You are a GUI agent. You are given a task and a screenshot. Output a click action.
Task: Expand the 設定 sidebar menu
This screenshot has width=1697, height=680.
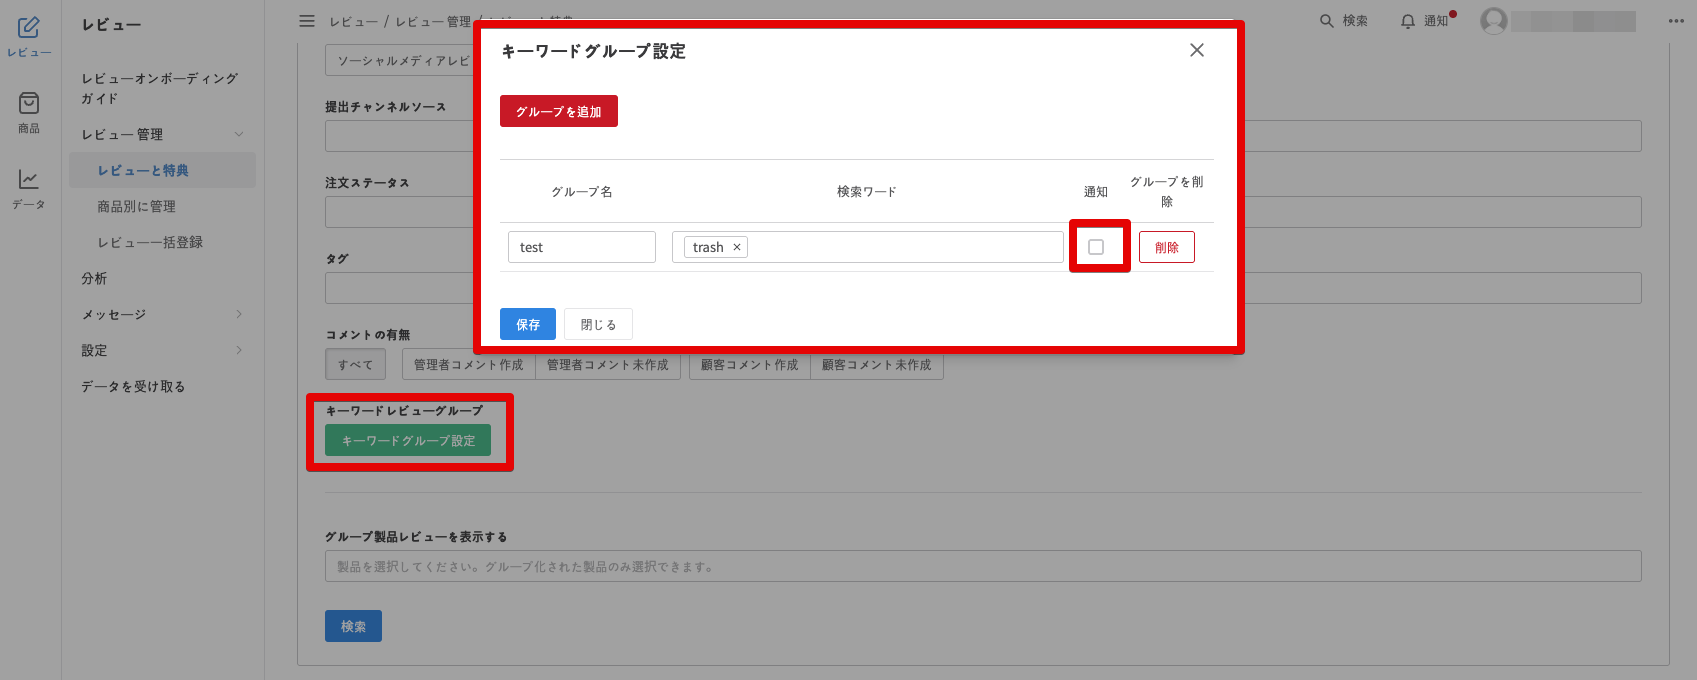point(239,350)
